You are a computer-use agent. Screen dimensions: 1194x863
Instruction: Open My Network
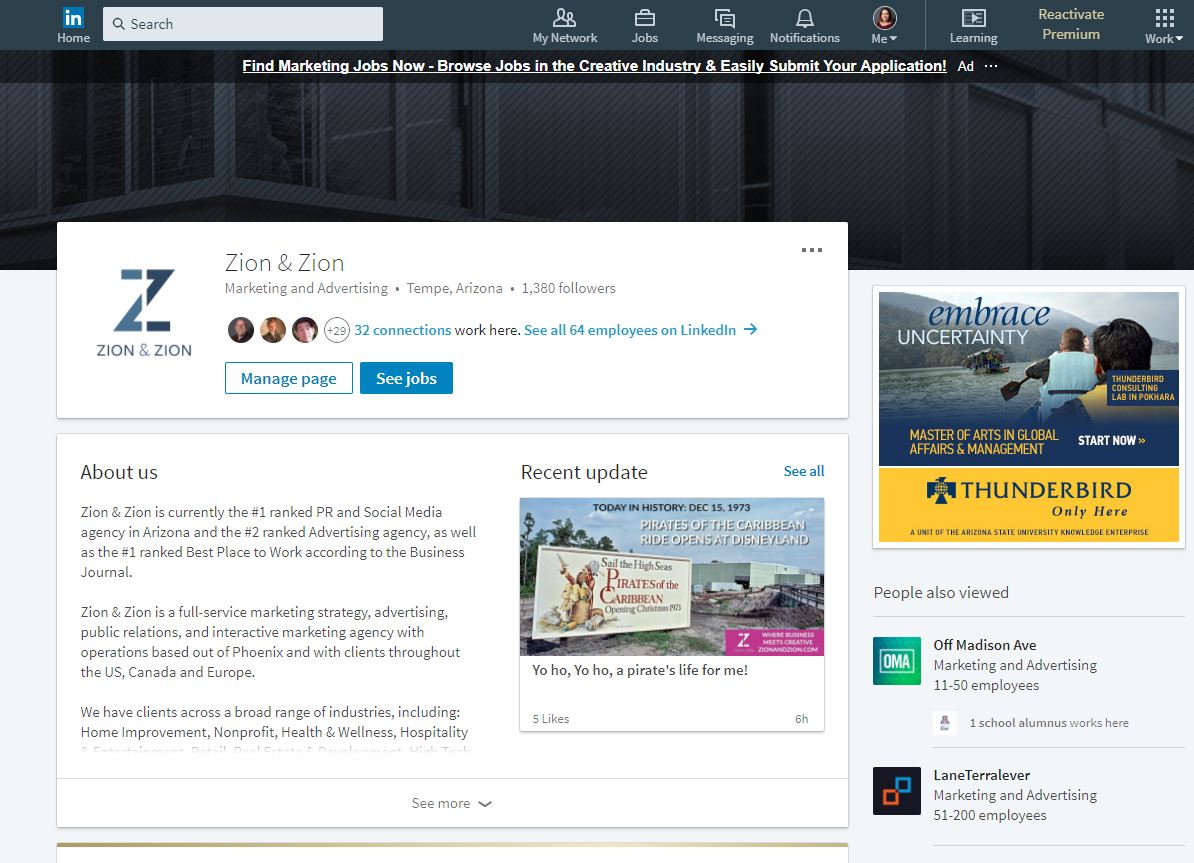(564, 24)
